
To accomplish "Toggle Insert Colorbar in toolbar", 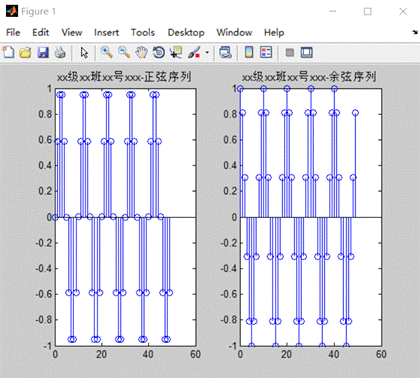I will pyautogui.click(x=249, y=52).
